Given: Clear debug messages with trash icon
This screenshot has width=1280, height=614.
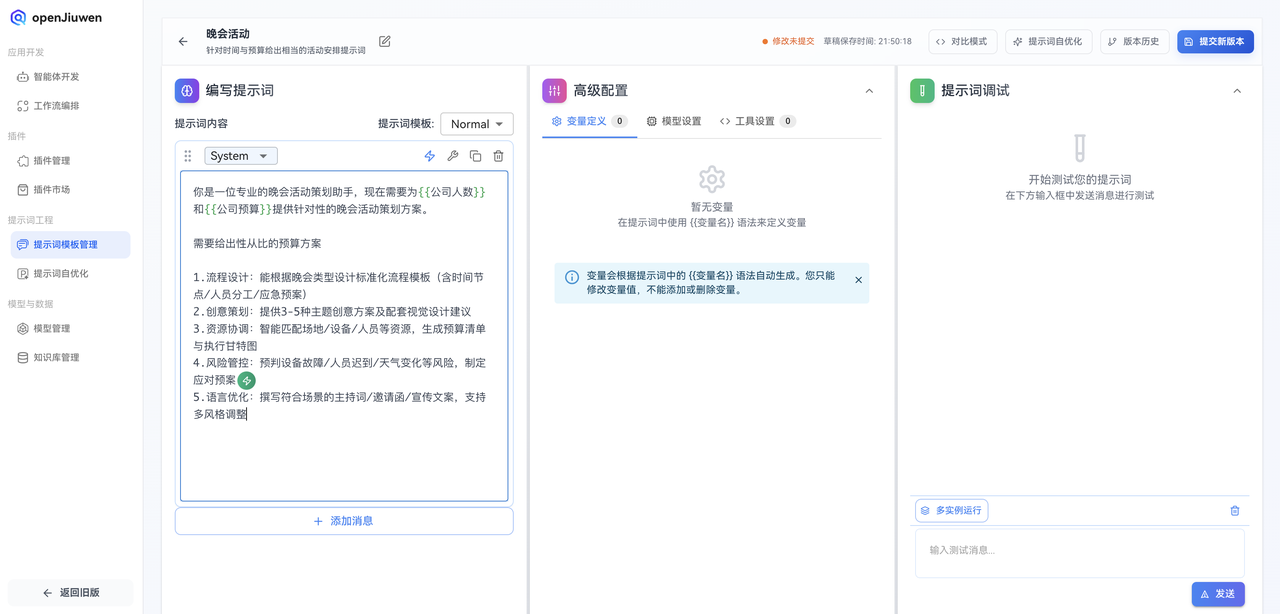Looking at the screenshot, I should coord(1235,511).
